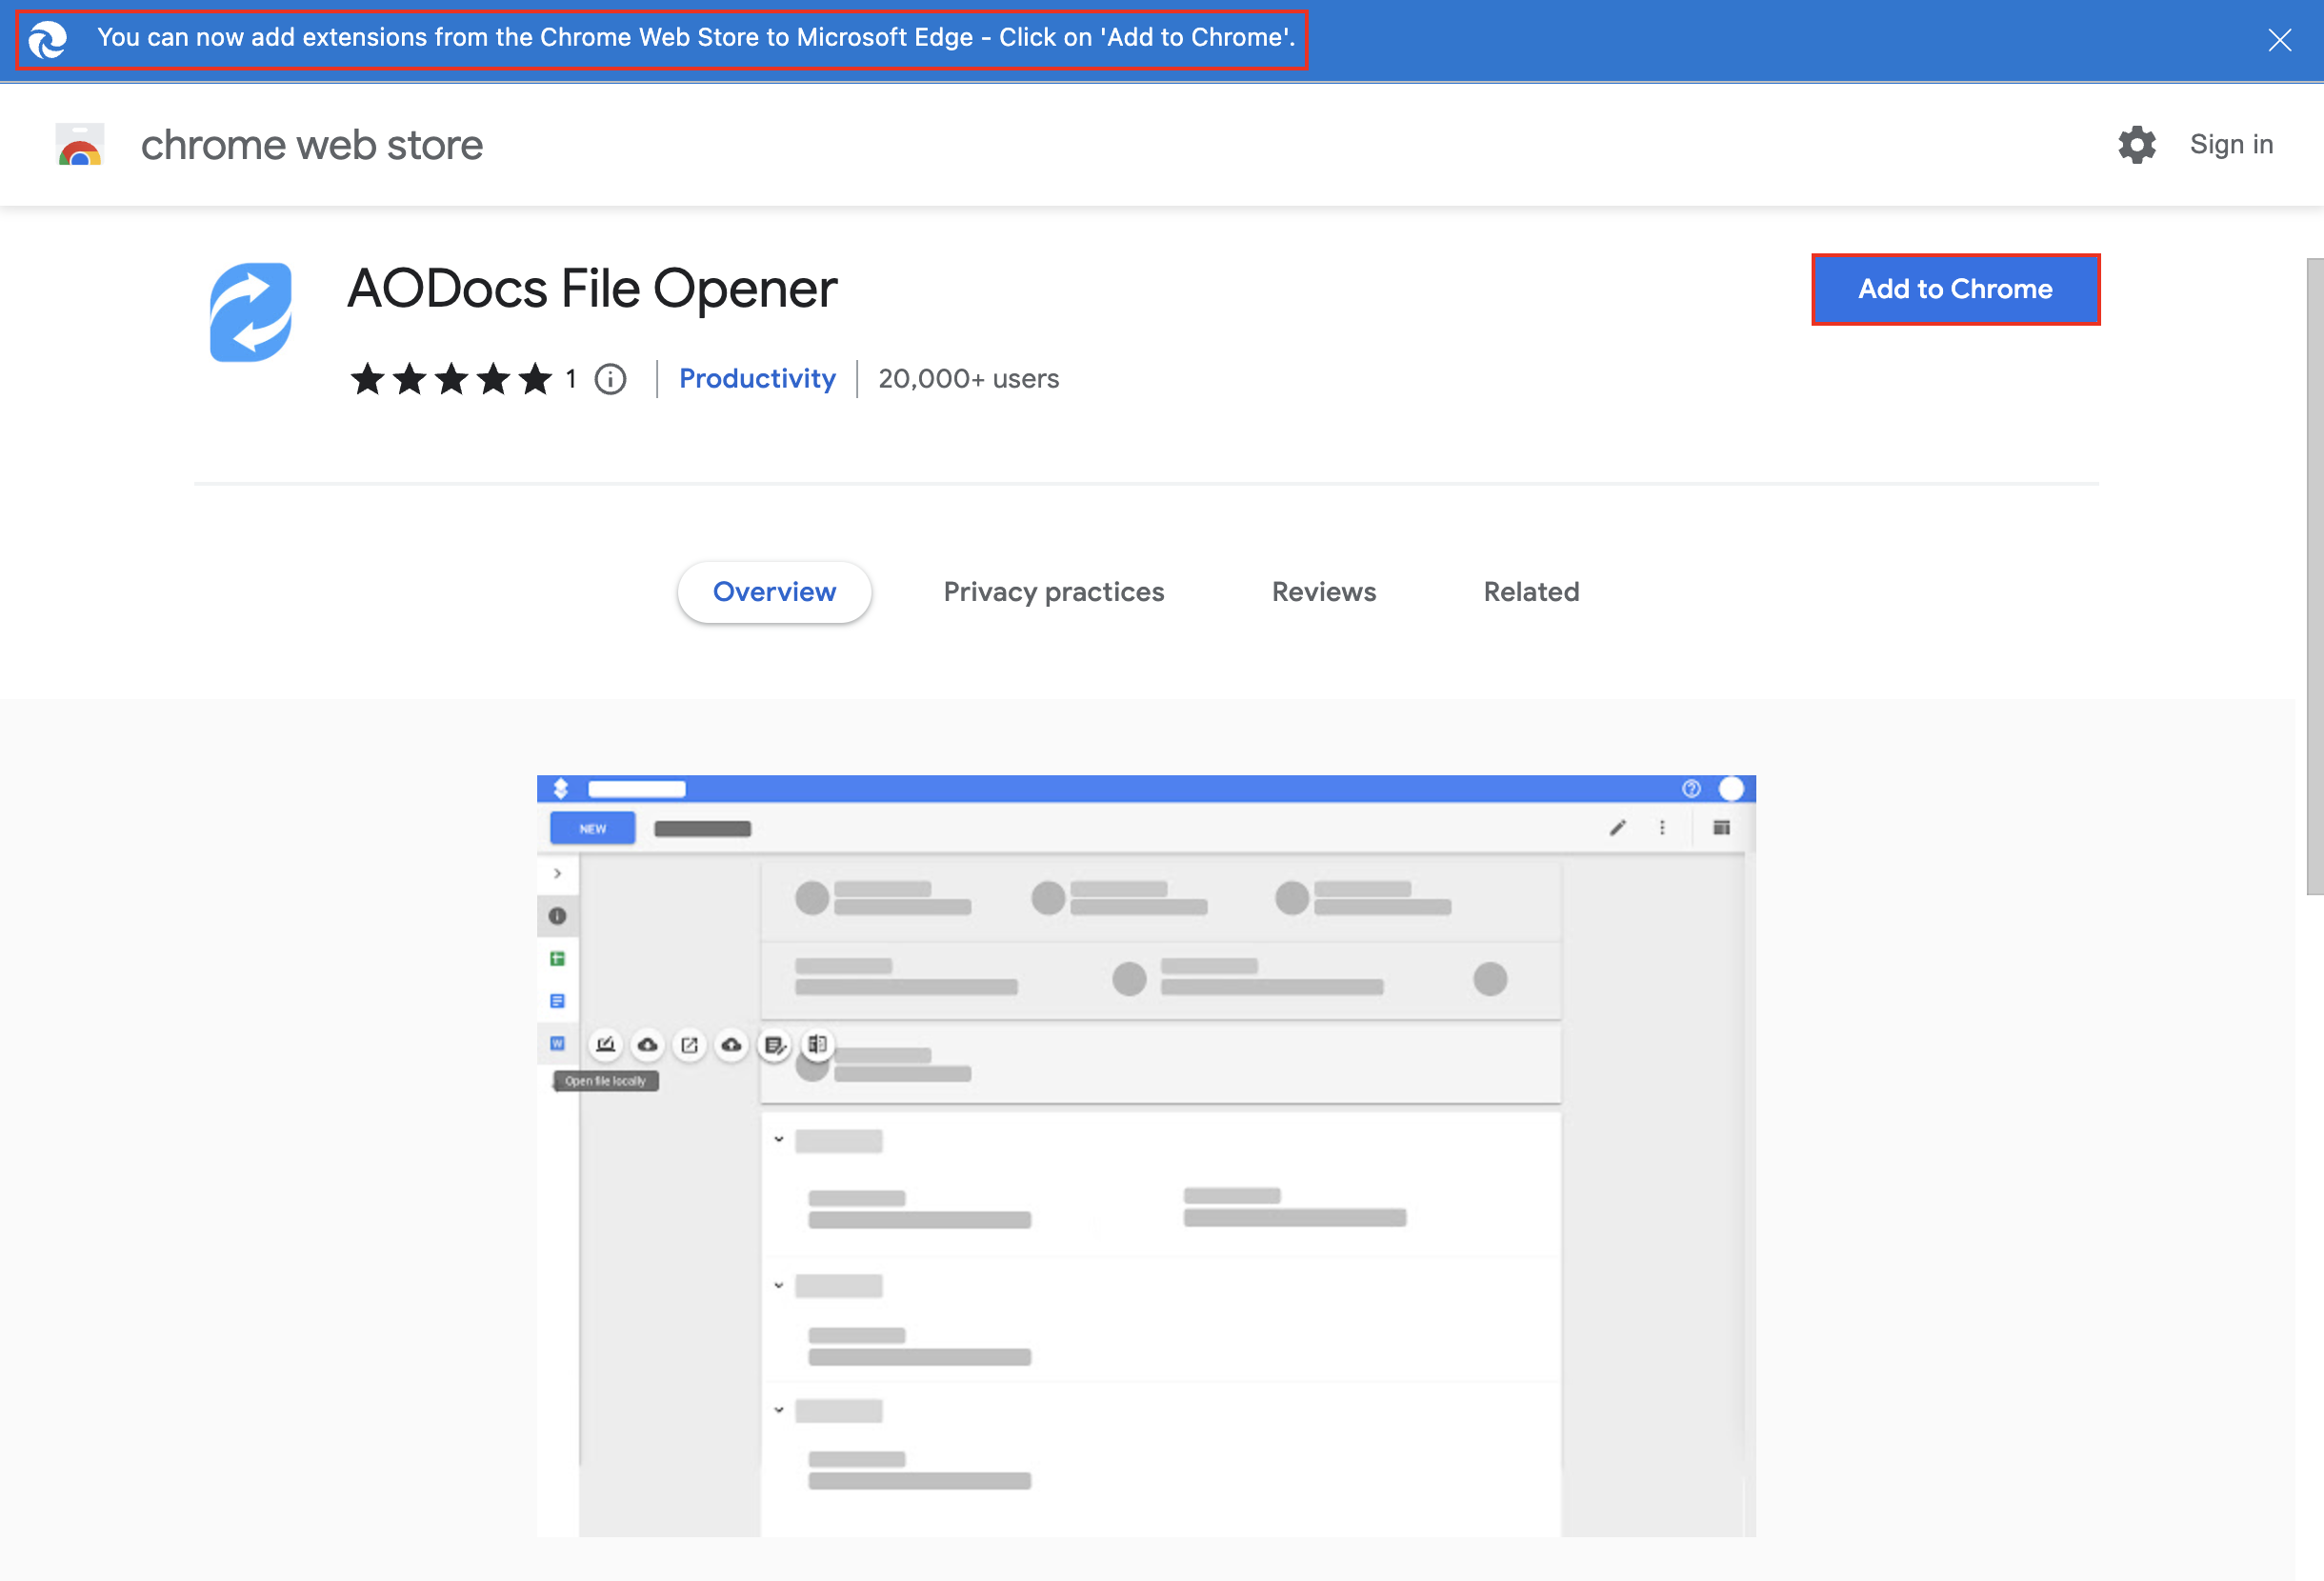The width and height of the screenshot is (2324, 1581).
Task: Click the AODocs File Opener extension icon
Action: tap(251, 312)
